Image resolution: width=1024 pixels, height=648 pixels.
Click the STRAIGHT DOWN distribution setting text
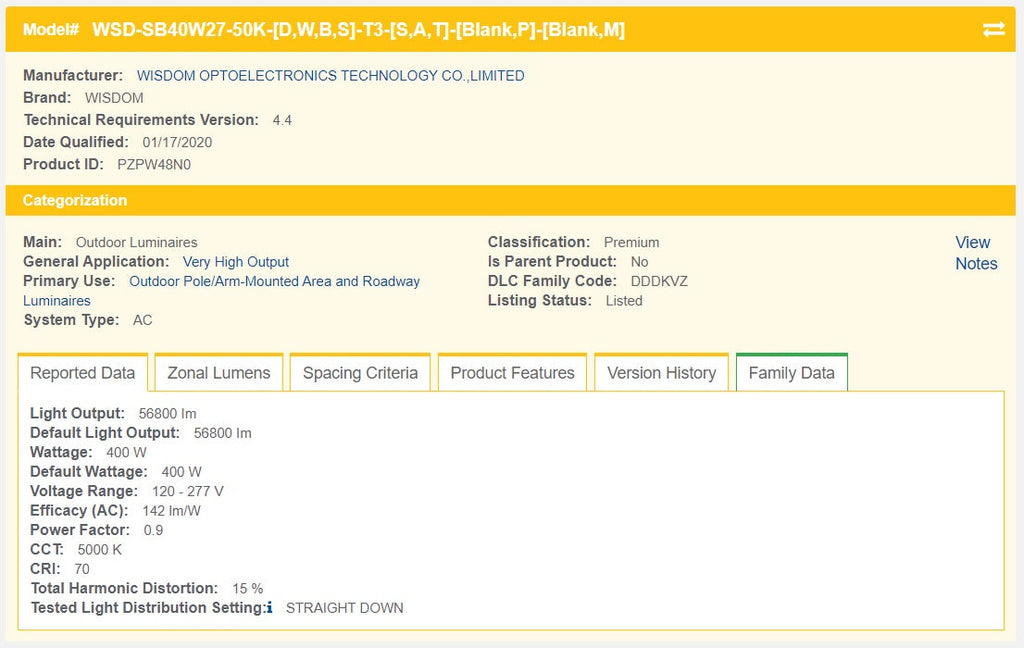tap(345, 608)
